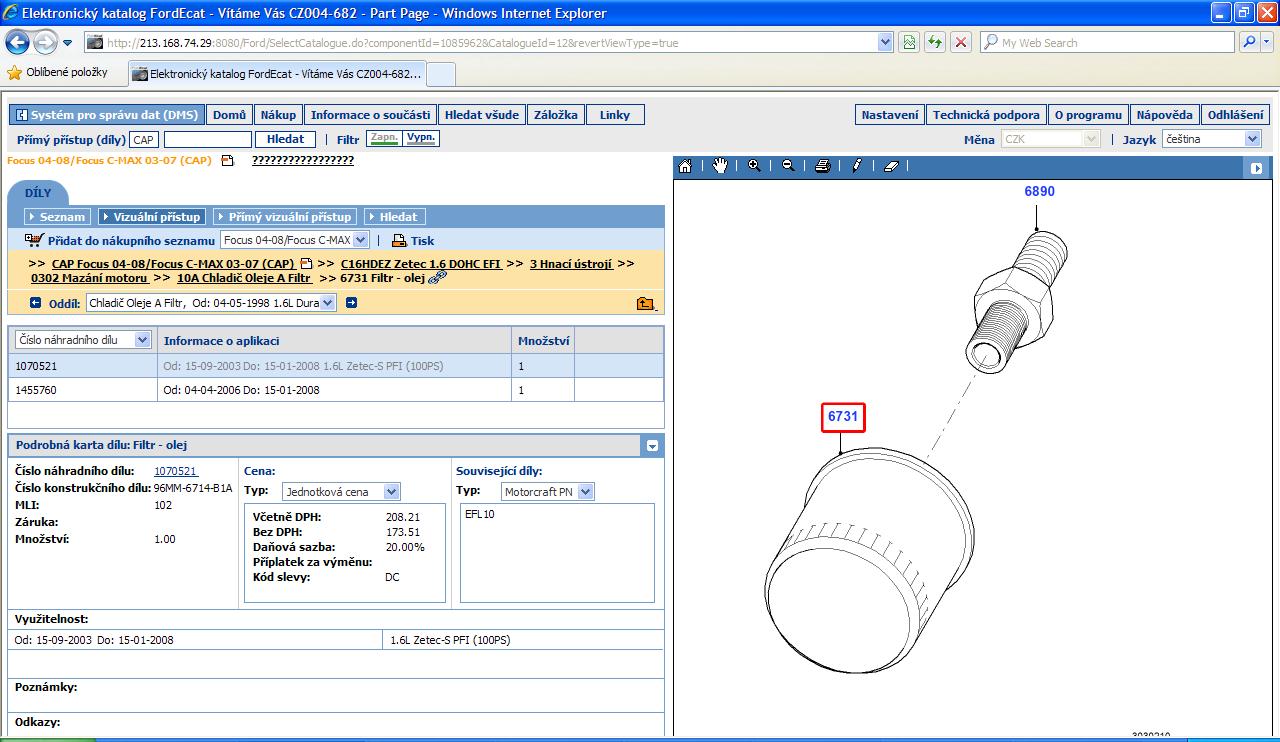This screenshot has height=742, width=1280.
Task: Go to next section arrow beside Oddíl
Action: [351, 303]
